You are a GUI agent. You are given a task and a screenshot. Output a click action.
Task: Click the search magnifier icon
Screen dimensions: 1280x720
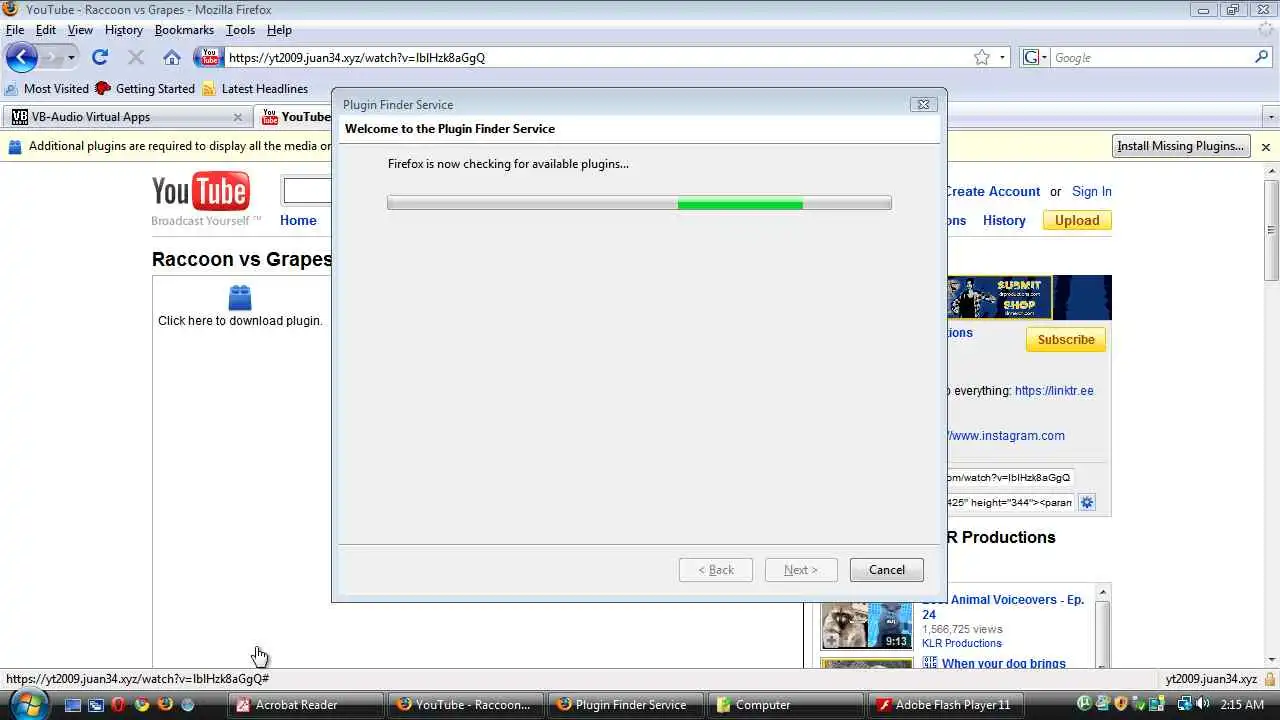1262,57
